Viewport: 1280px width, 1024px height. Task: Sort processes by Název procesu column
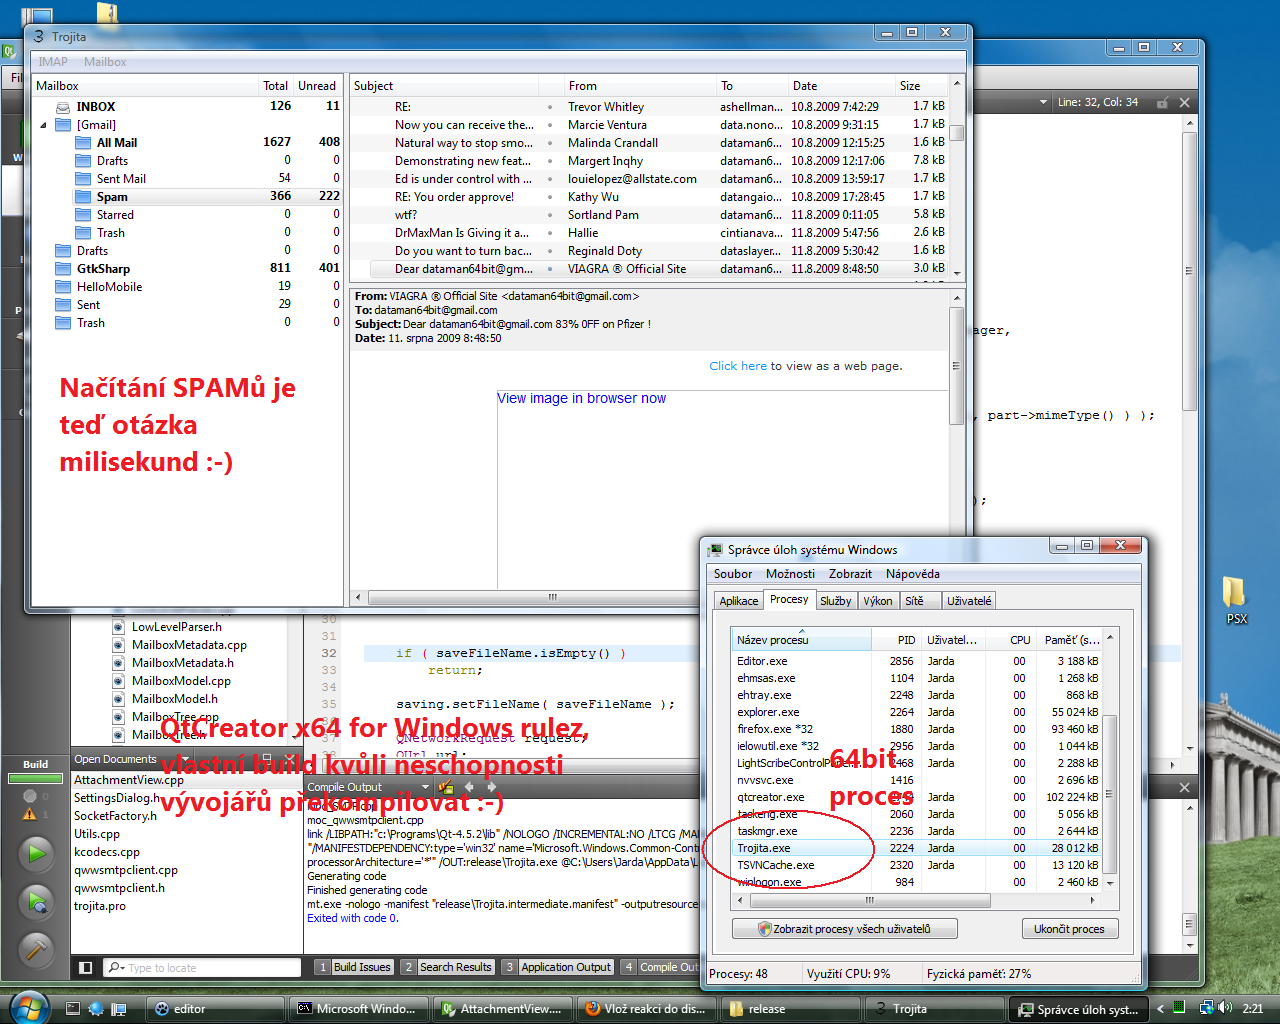(800, 640)
